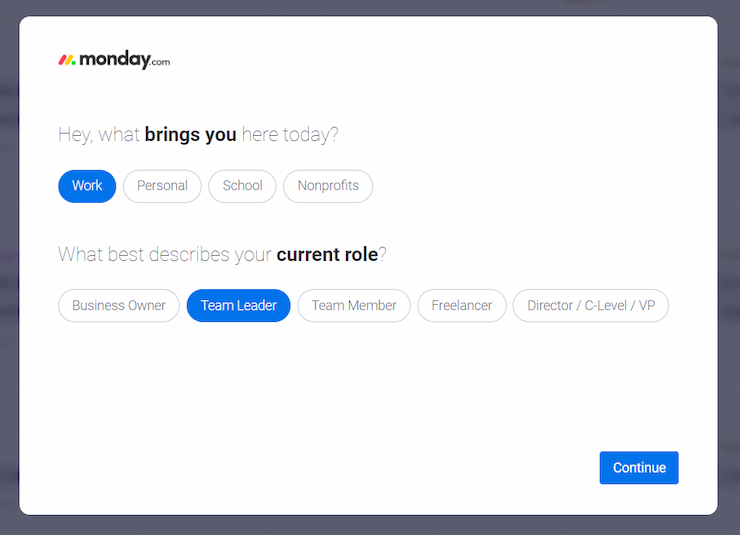Toggle the Team Leader role pill

tap(239, 306)
